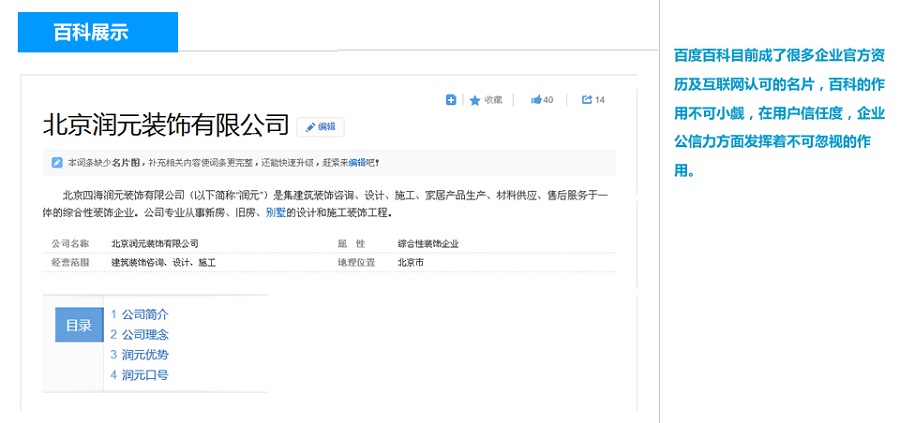Click the 编辑 button beside the title

tap(320, 127)
